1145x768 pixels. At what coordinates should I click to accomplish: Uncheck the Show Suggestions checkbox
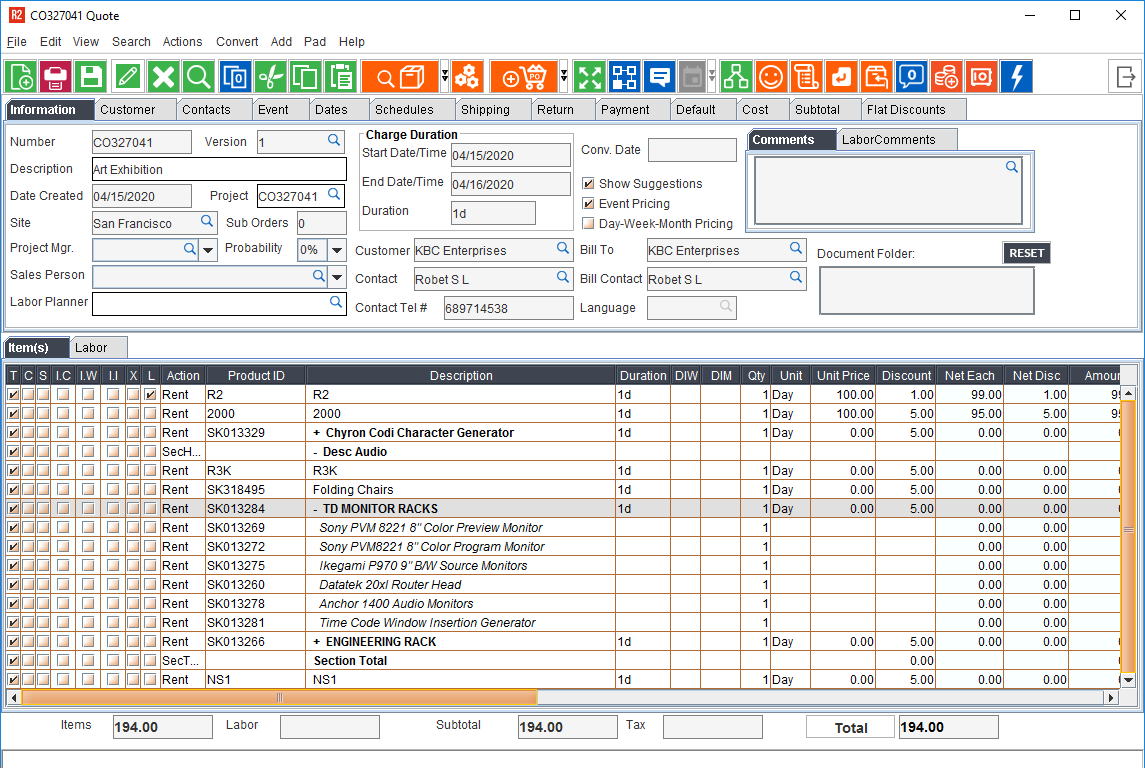pos(588,184)
